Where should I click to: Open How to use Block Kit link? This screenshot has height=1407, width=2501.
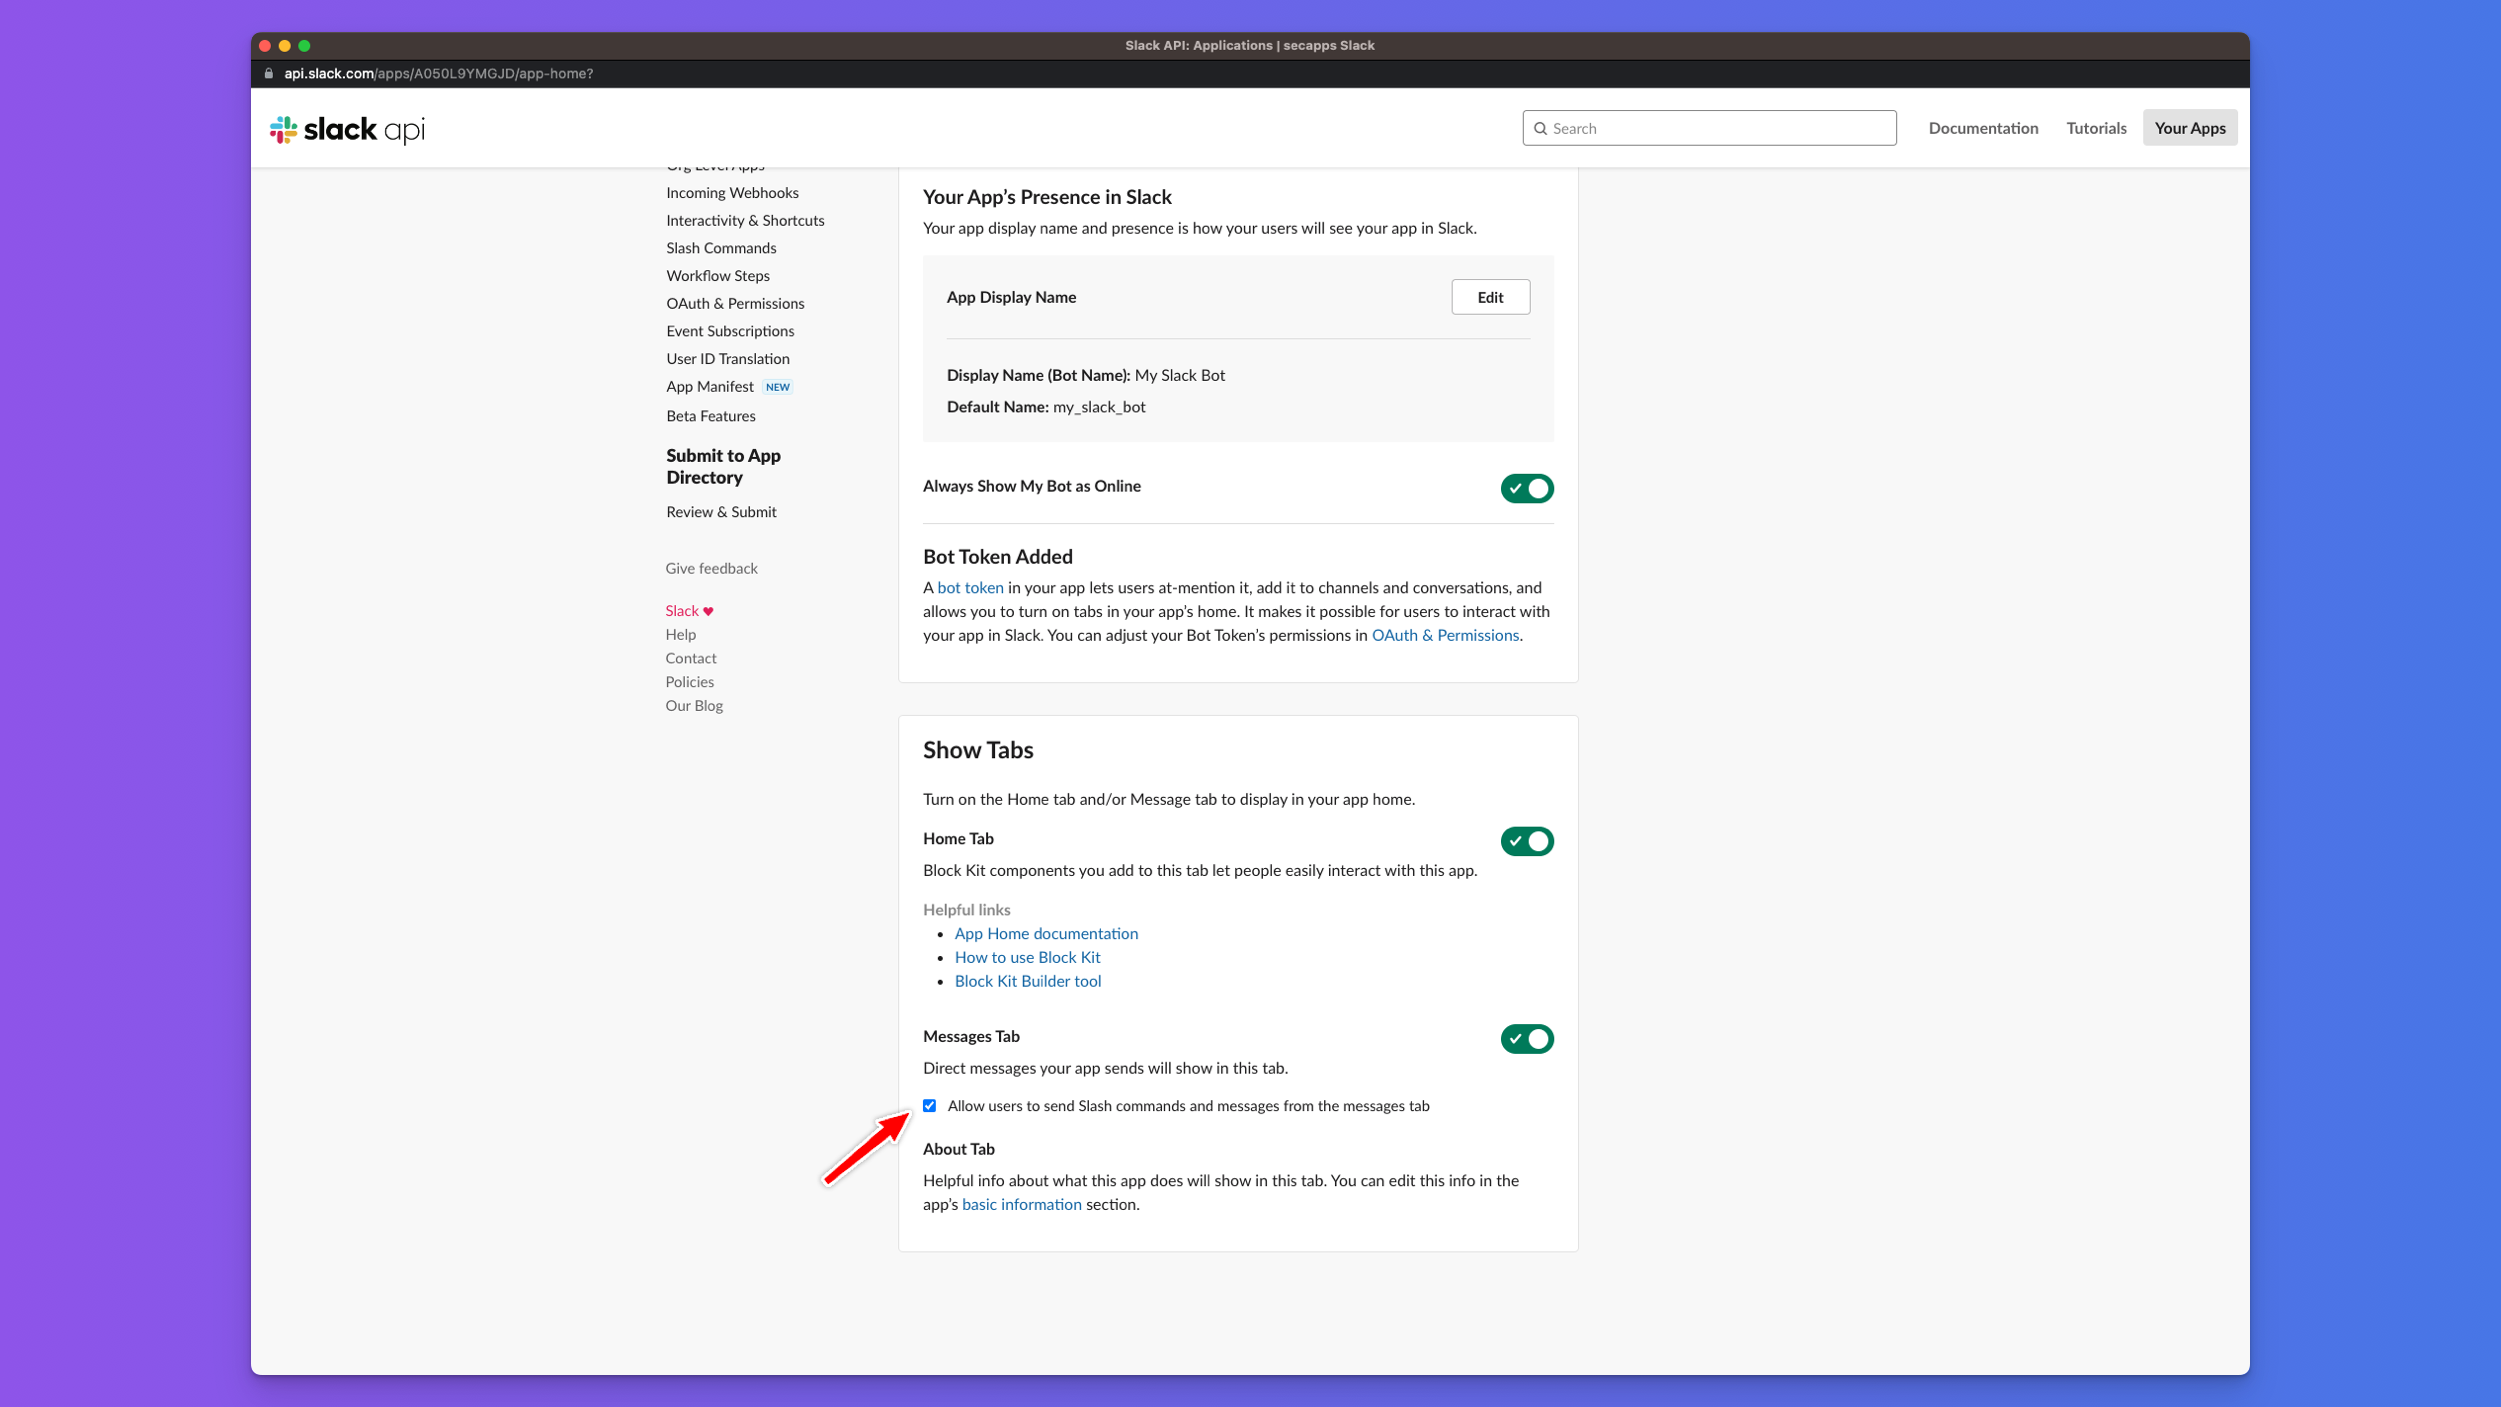pos(1027,957)
